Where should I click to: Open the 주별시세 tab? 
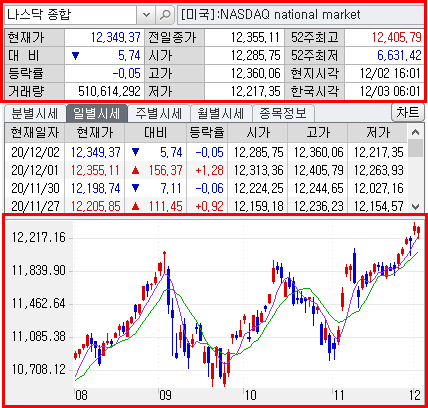[x=159, y=113]
